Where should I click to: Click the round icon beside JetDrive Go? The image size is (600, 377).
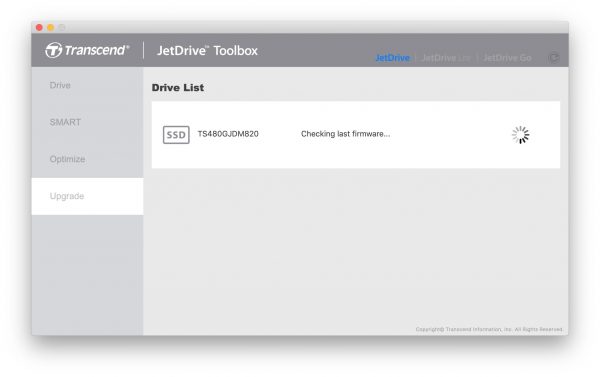pyautogui.click(x=553, y=58)
